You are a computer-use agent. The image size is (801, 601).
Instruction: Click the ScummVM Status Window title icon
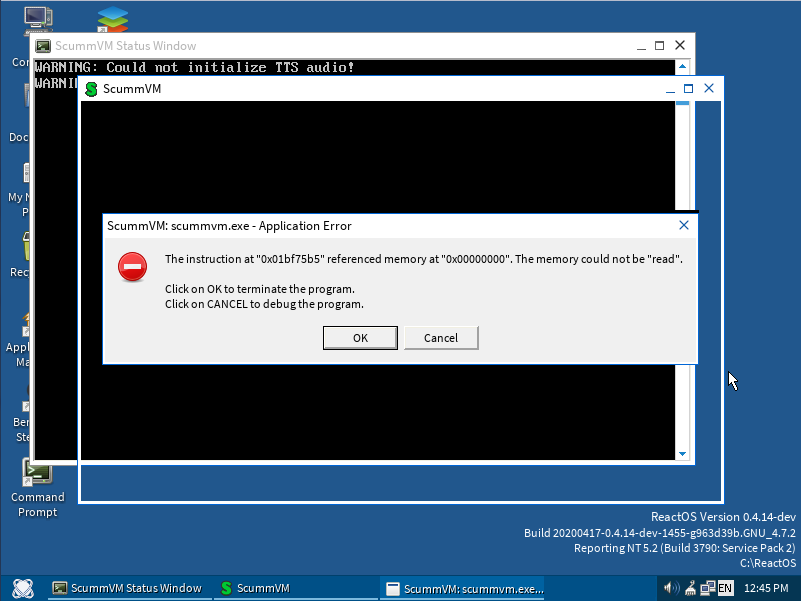[x=43, y=46]
